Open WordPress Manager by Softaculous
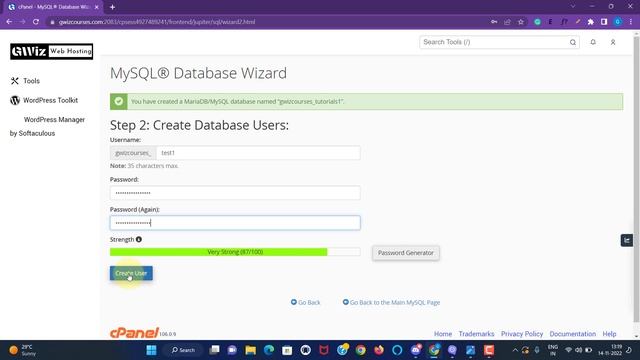 47,126
